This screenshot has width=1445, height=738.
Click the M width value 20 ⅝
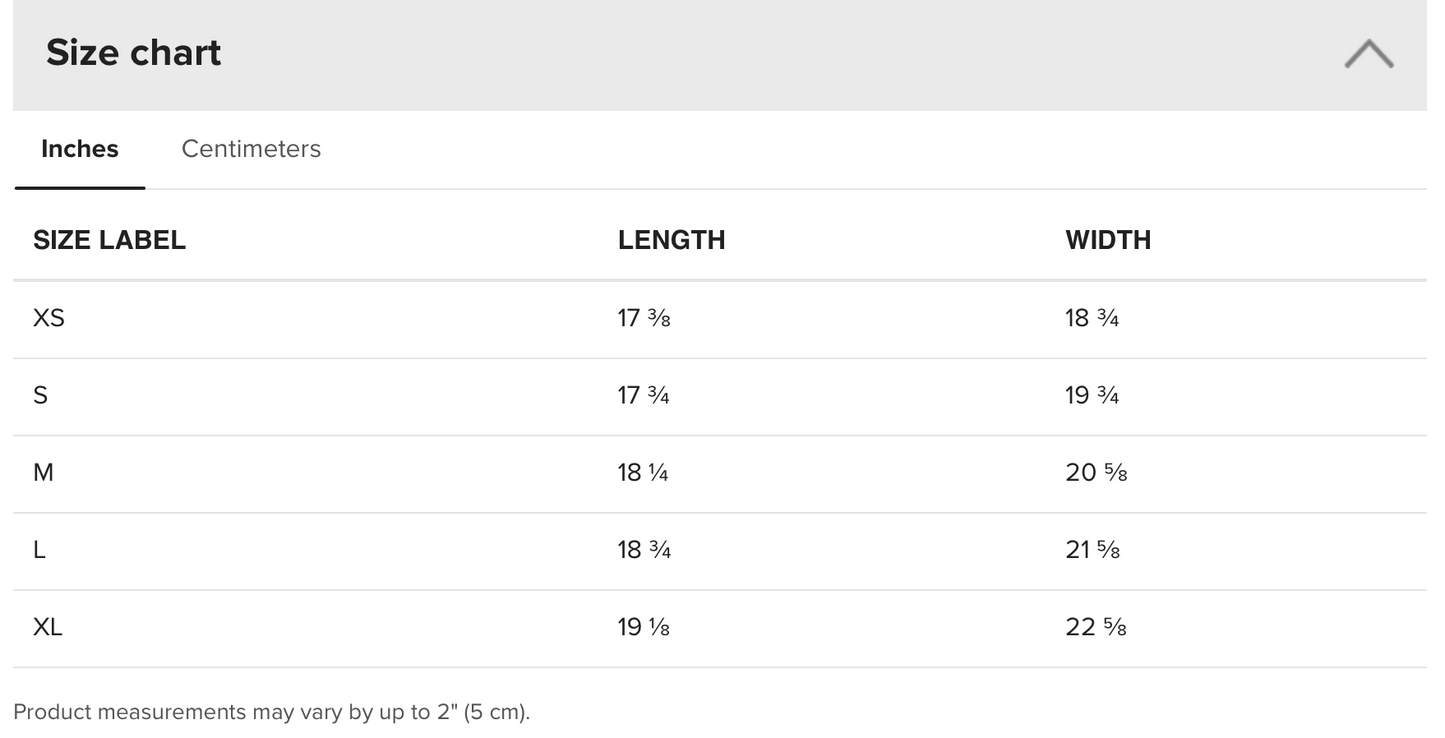pyautogui.click(x=1096, y=472)
